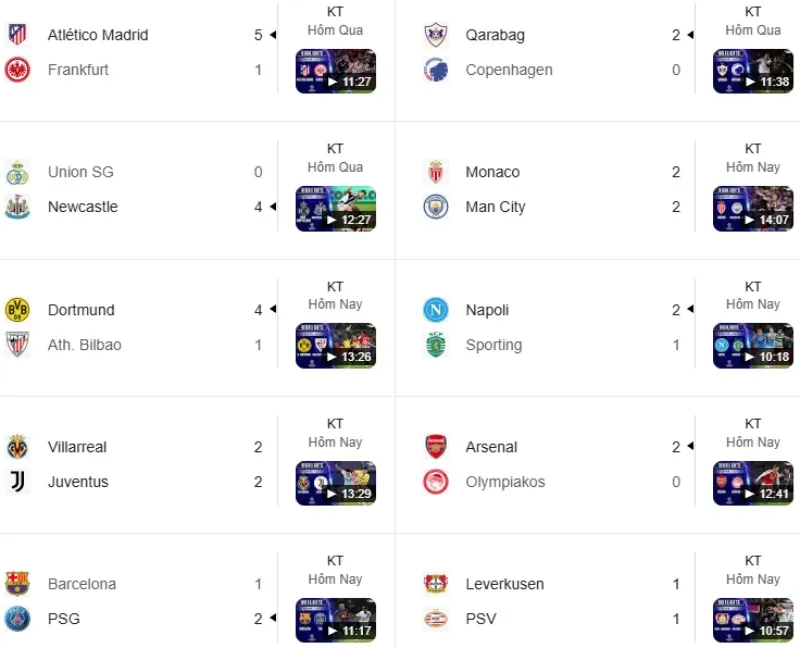The height and width of the screenshot is (648, 800).
Task: Play Union SG vs Newcastle highlights
Action: [336, 208]
